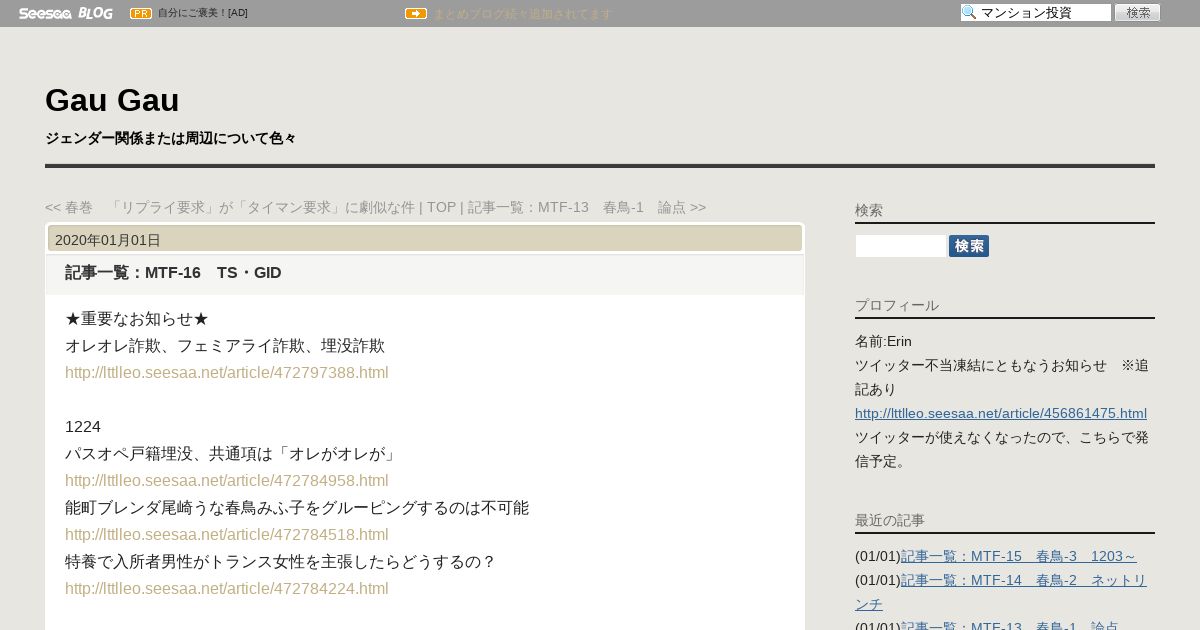Click the プロフィール sidebar heading

click(897, 305)
